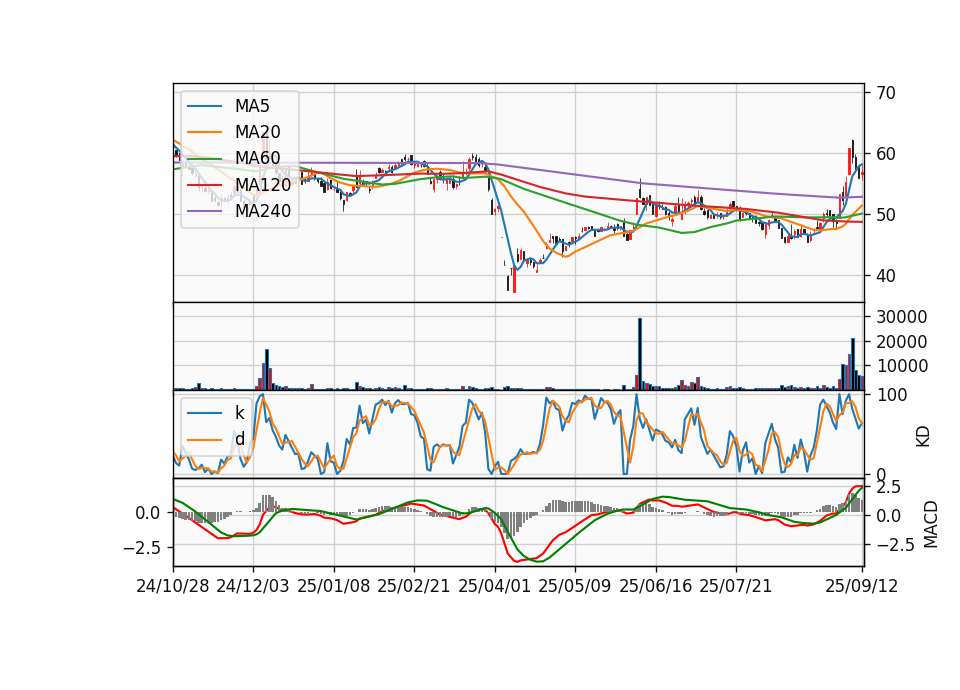
Task: Click the MA5 legend label
Action: [252, 106]
